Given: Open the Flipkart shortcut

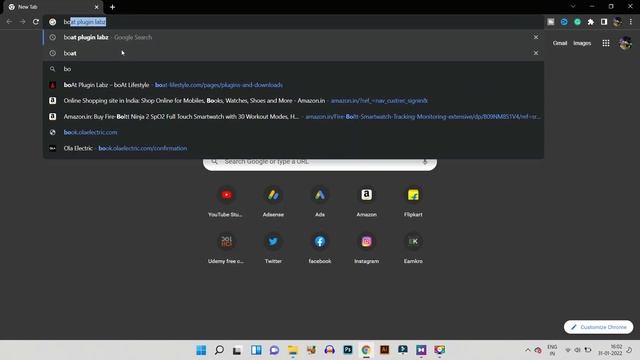Looking at the screenshot, I should [413, 201].
